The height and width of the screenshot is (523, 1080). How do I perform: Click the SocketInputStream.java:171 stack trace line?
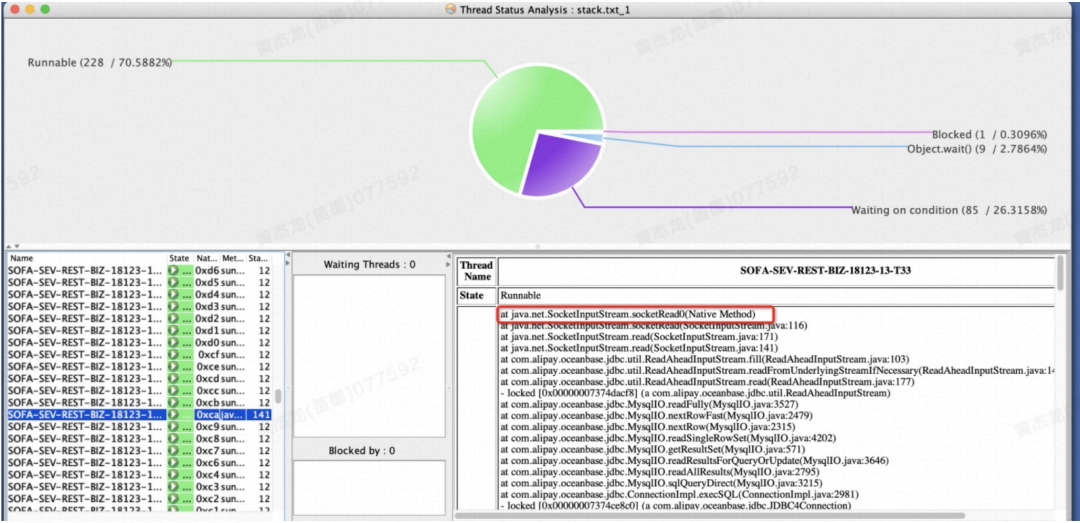(x=639, y=336)
